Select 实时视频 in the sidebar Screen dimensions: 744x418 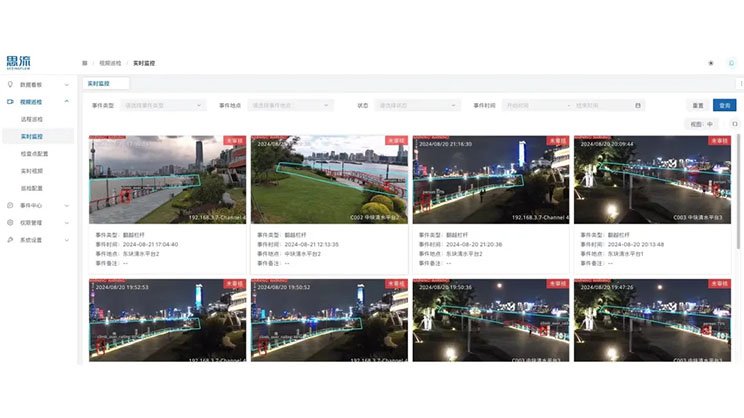[32, 171]
